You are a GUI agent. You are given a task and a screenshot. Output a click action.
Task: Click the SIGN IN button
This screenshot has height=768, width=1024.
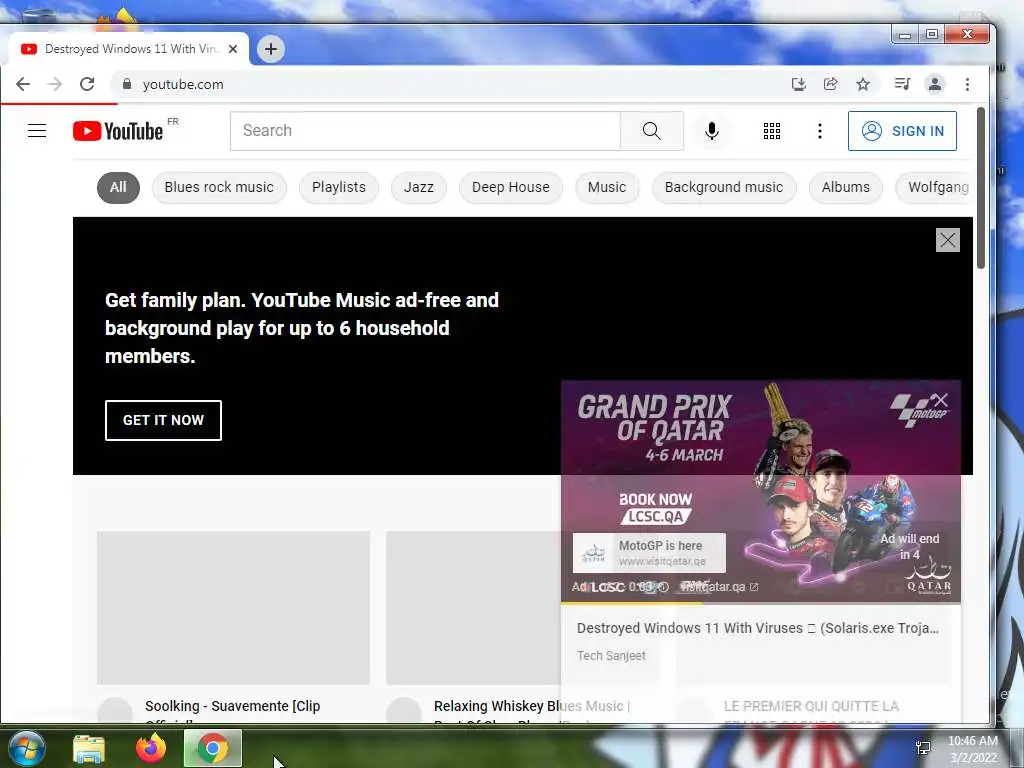[903, 131]
